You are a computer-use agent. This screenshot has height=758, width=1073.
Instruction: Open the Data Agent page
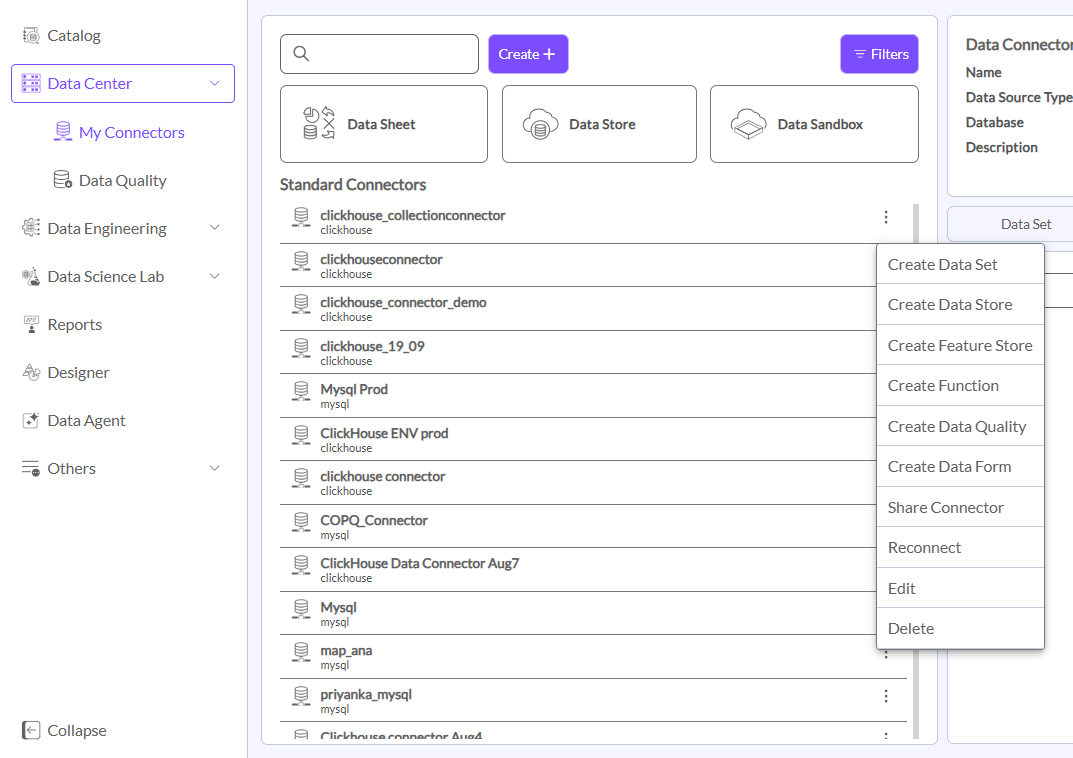click(86, 421)
